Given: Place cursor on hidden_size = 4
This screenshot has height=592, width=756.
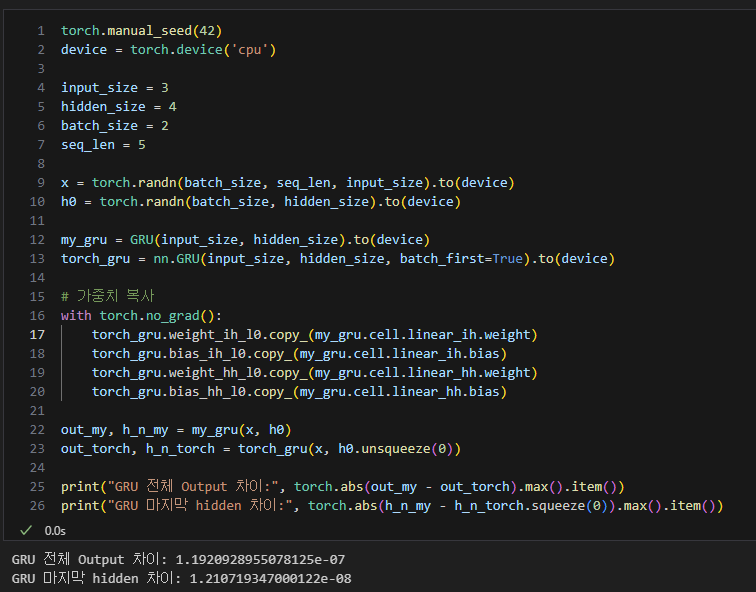Looking at the screenshot, I should point(119,107).
